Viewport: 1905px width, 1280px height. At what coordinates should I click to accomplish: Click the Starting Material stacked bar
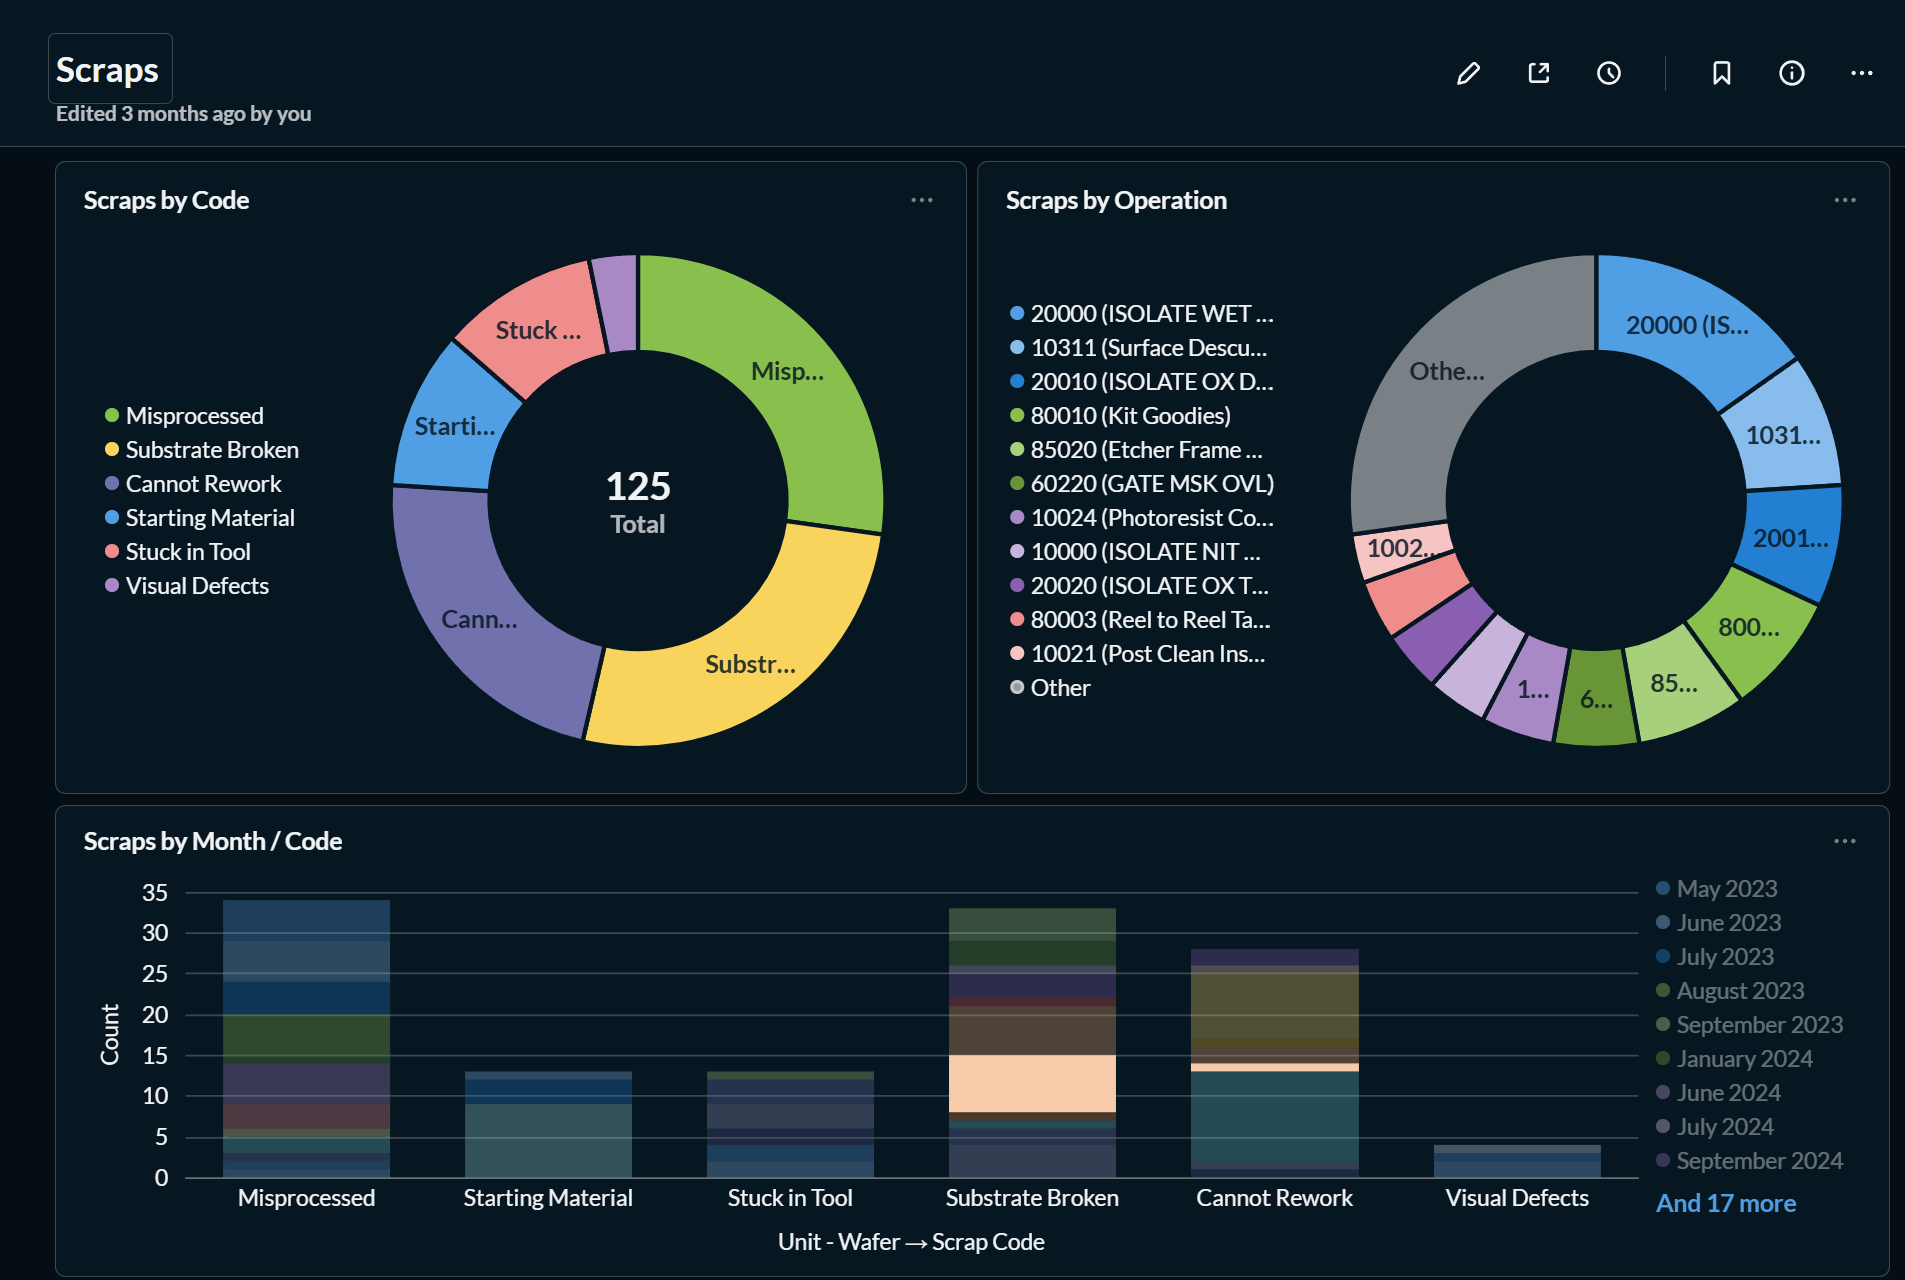click(x=548, y=1124)
